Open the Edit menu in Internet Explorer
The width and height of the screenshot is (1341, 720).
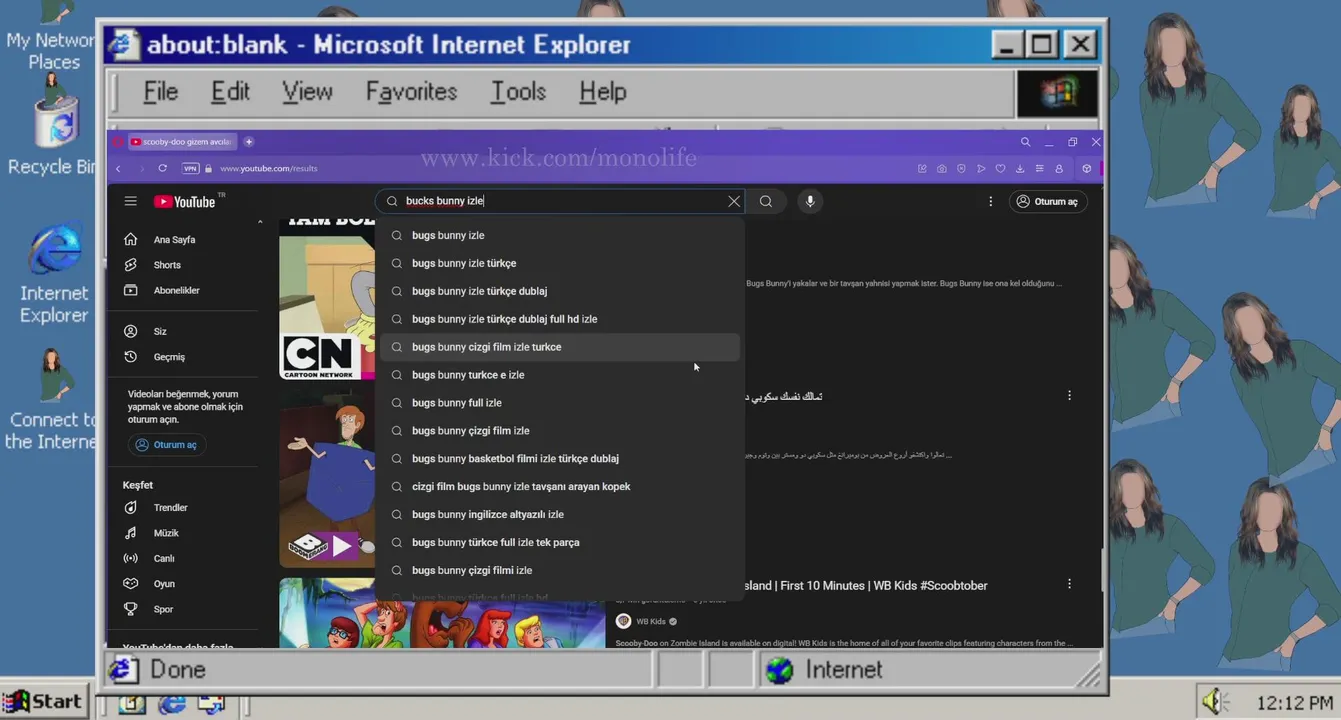230,92
